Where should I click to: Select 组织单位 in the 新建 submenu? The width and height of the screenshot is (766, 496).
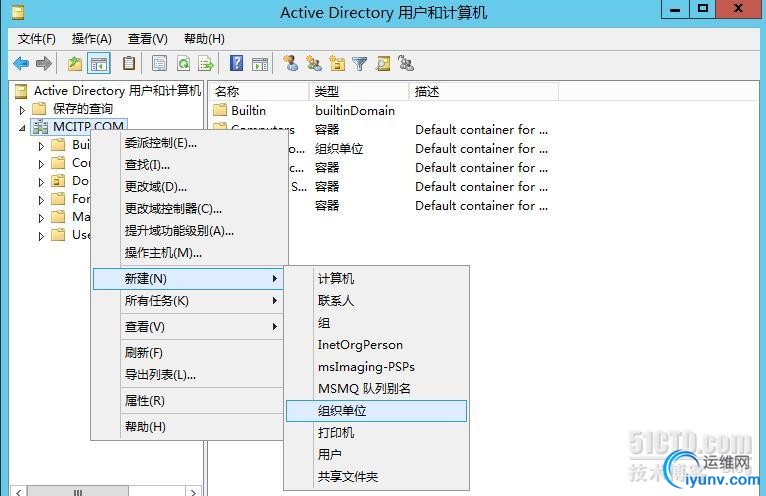(376, 411)
